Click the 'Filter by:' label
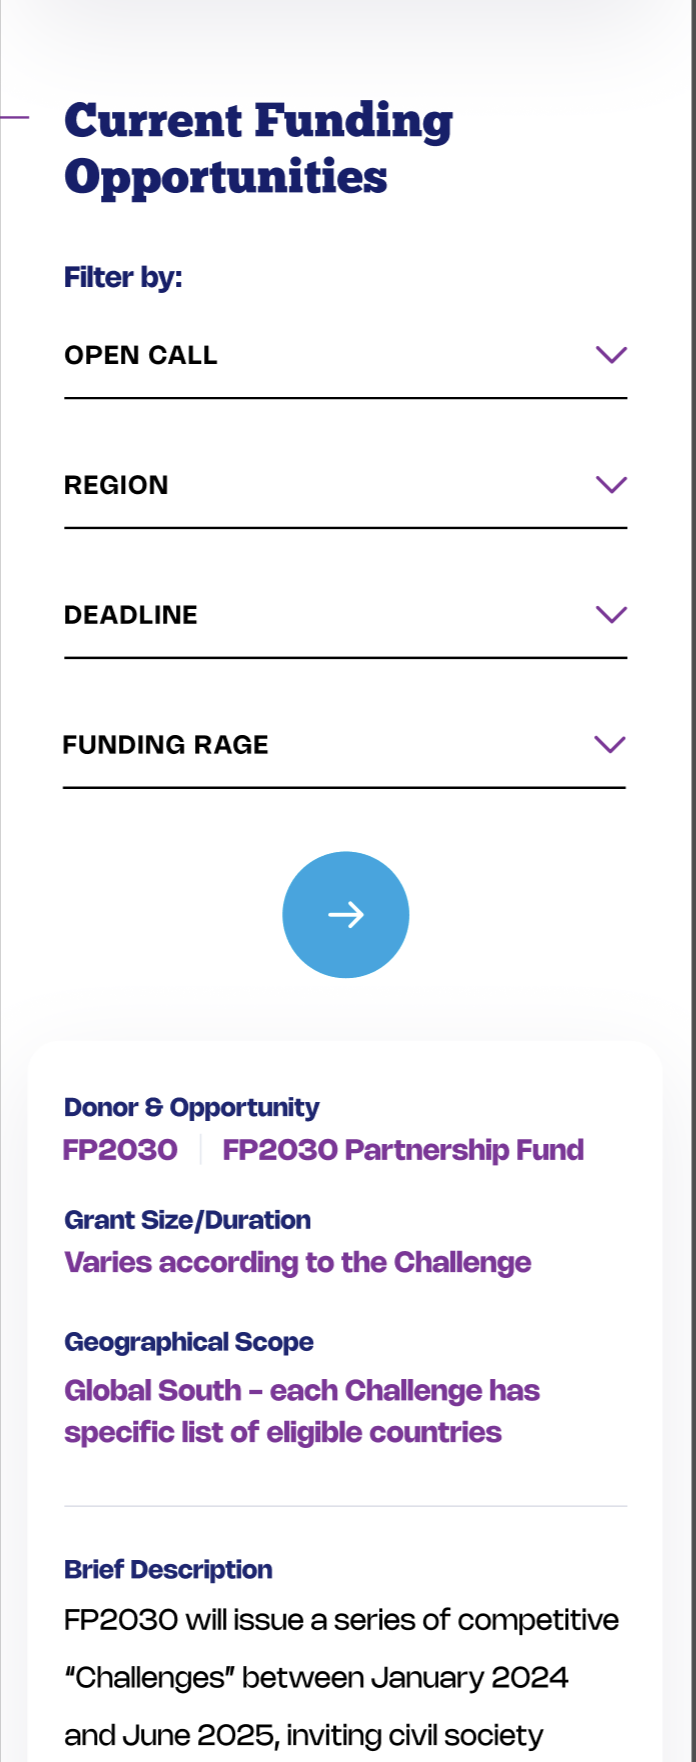 [x=123, y=277]
